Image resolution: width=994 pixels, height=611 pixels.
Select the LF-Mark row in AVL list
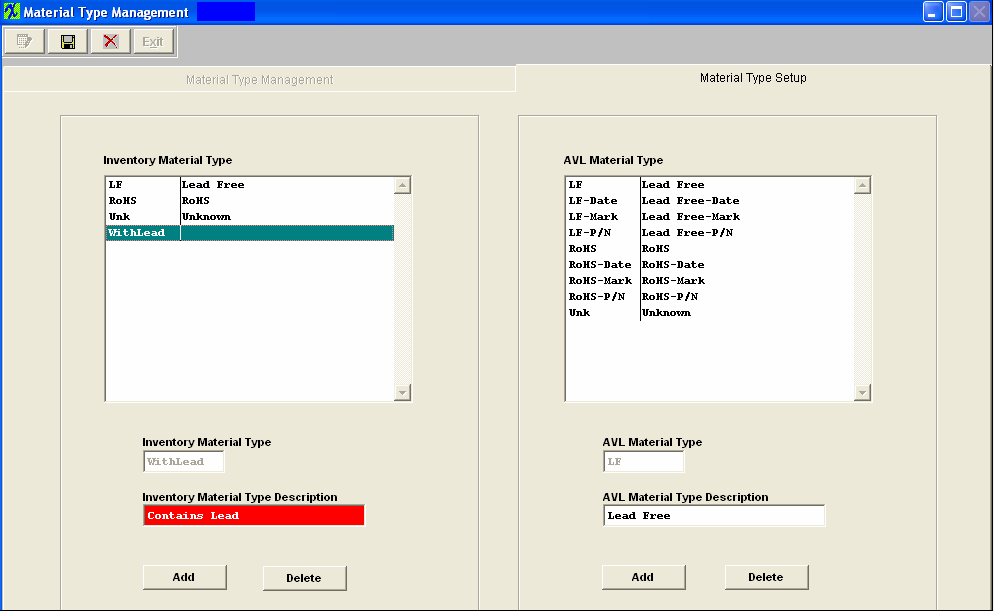pyautogui.click(x=709, y=217)
